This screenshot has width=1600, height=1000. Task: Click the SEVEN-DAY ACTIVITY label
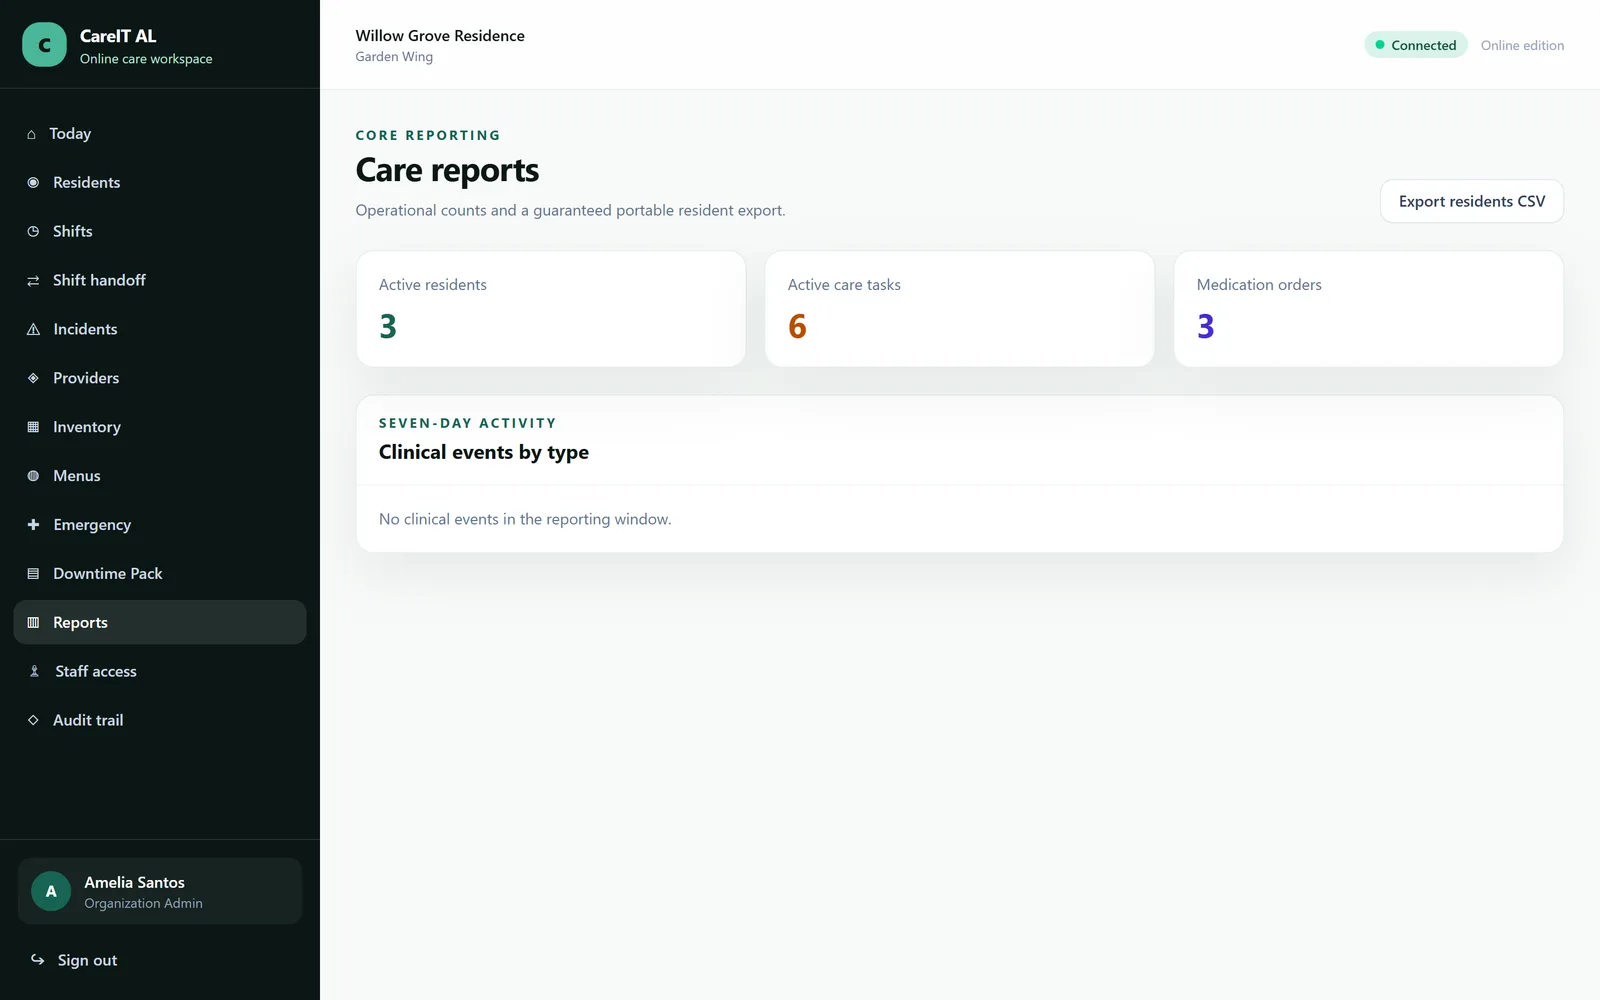point(467,424)
